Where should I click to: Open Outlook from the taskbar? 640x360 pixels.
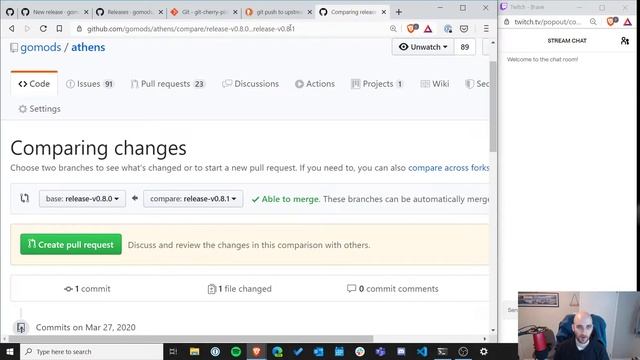[x=318, y=351]
